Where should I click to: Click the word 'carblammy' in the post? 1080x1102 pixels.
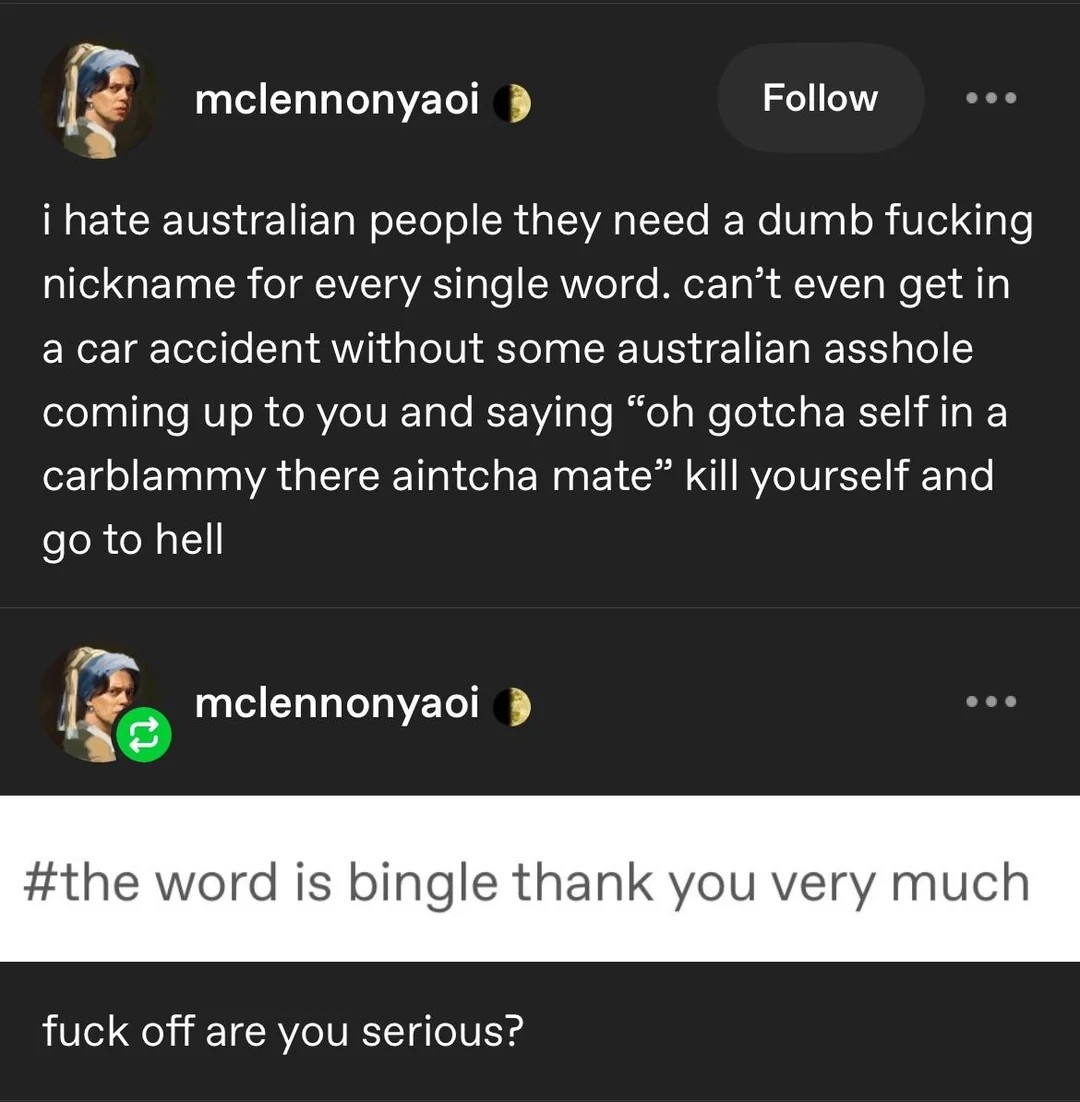154,477
